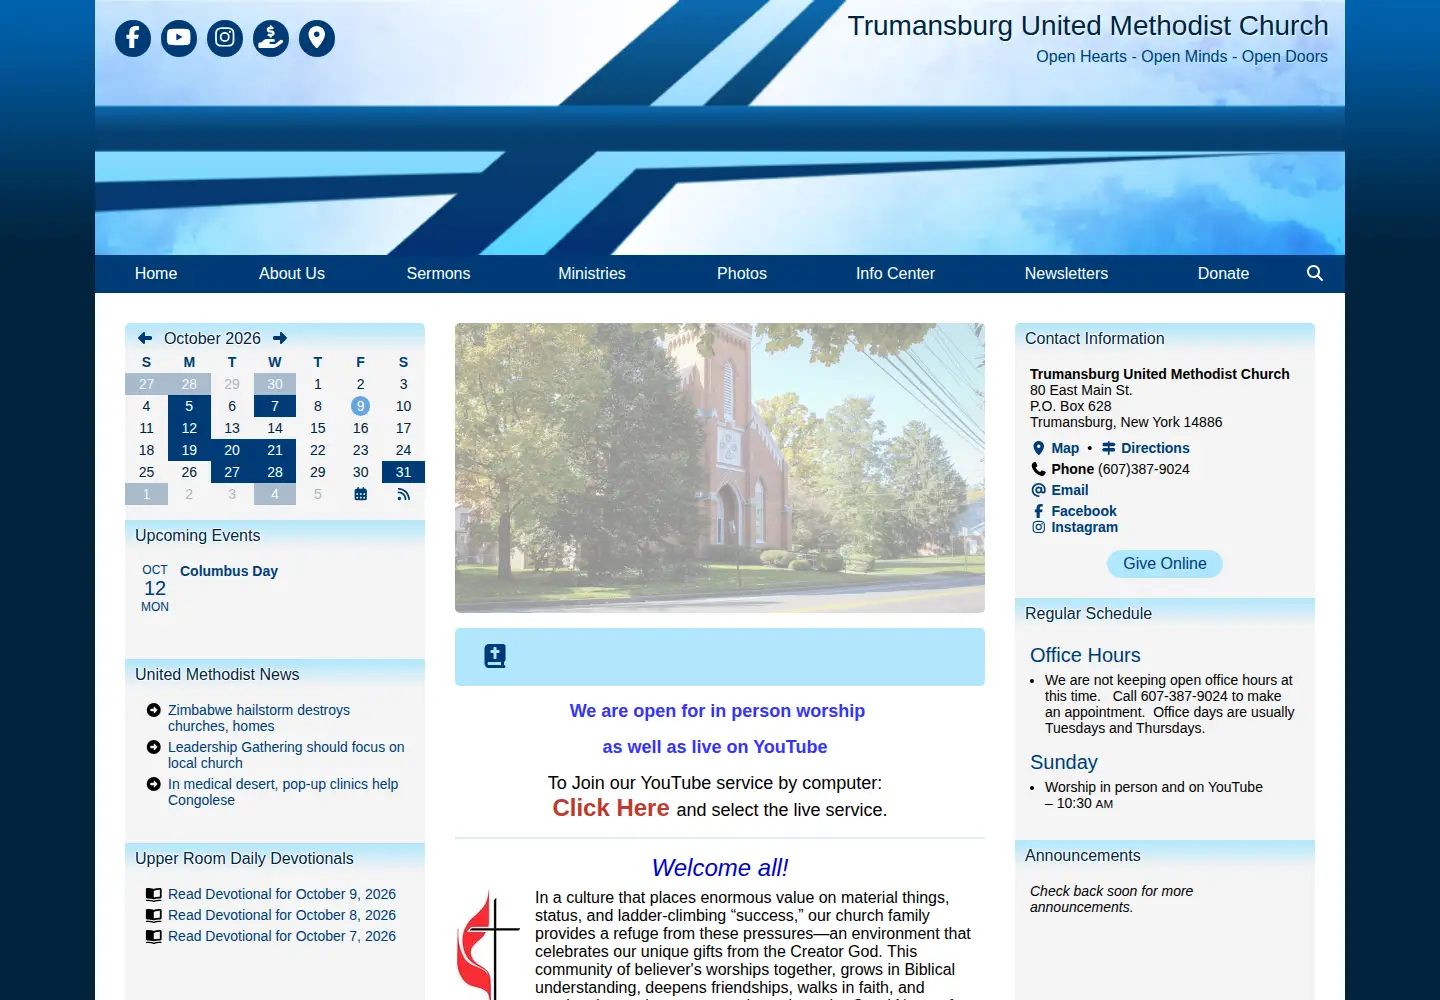Open the Ministries menu item
This screenshot has width=1440, height=1000.
[x=592, y=273]
